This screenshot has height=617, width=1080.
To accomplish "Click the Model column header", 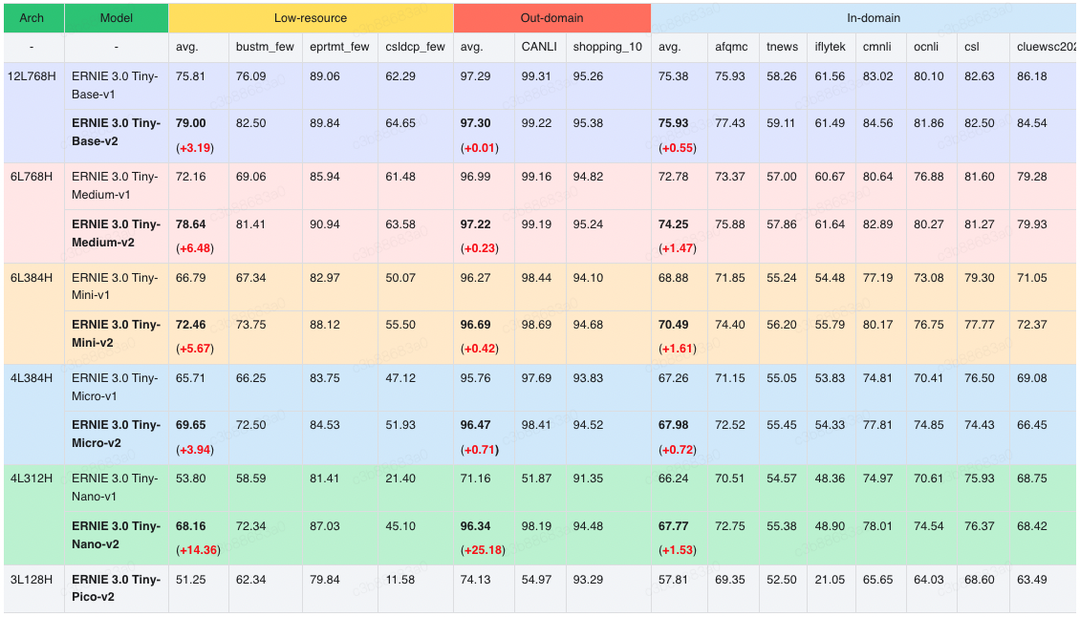I will pos(116,18).
